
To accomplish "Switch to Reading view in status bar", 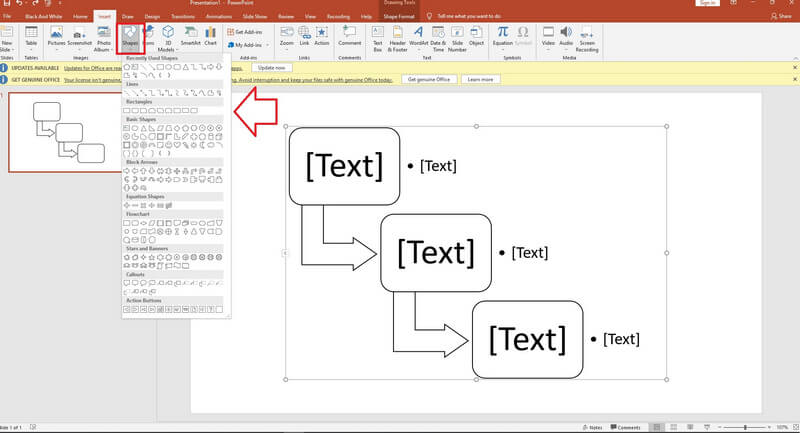I will click(x=690, y=427).
